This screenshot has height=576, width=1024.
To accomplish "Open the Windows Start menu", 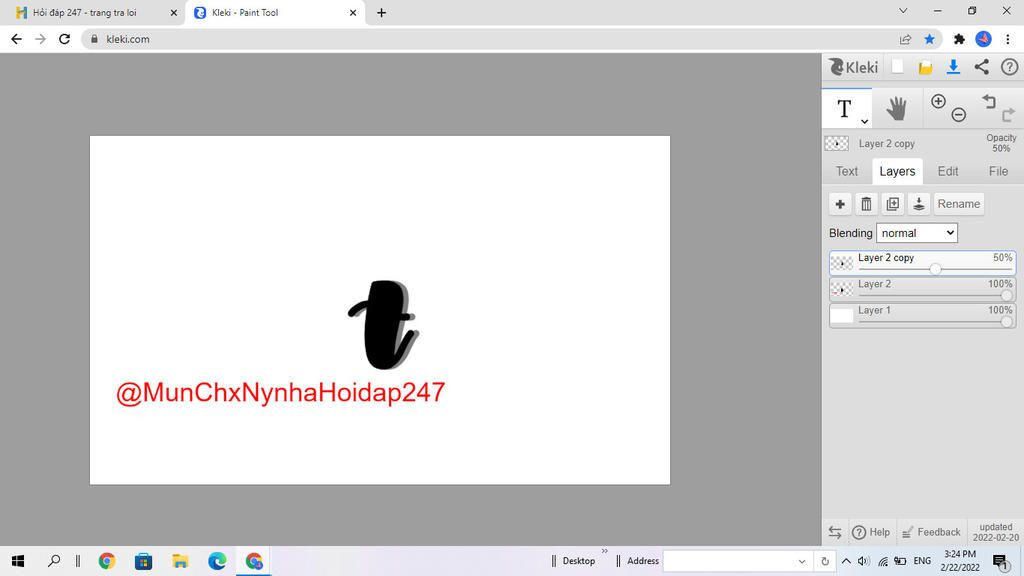I will (x=18, y=560).
